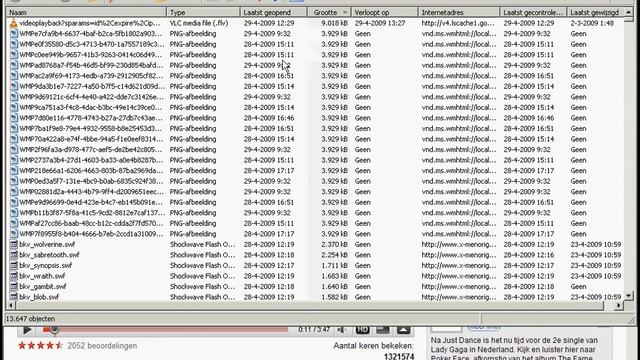Click the video seek bar playhead handle
This screenshot has height=360, width=640.
click(54, 330)
